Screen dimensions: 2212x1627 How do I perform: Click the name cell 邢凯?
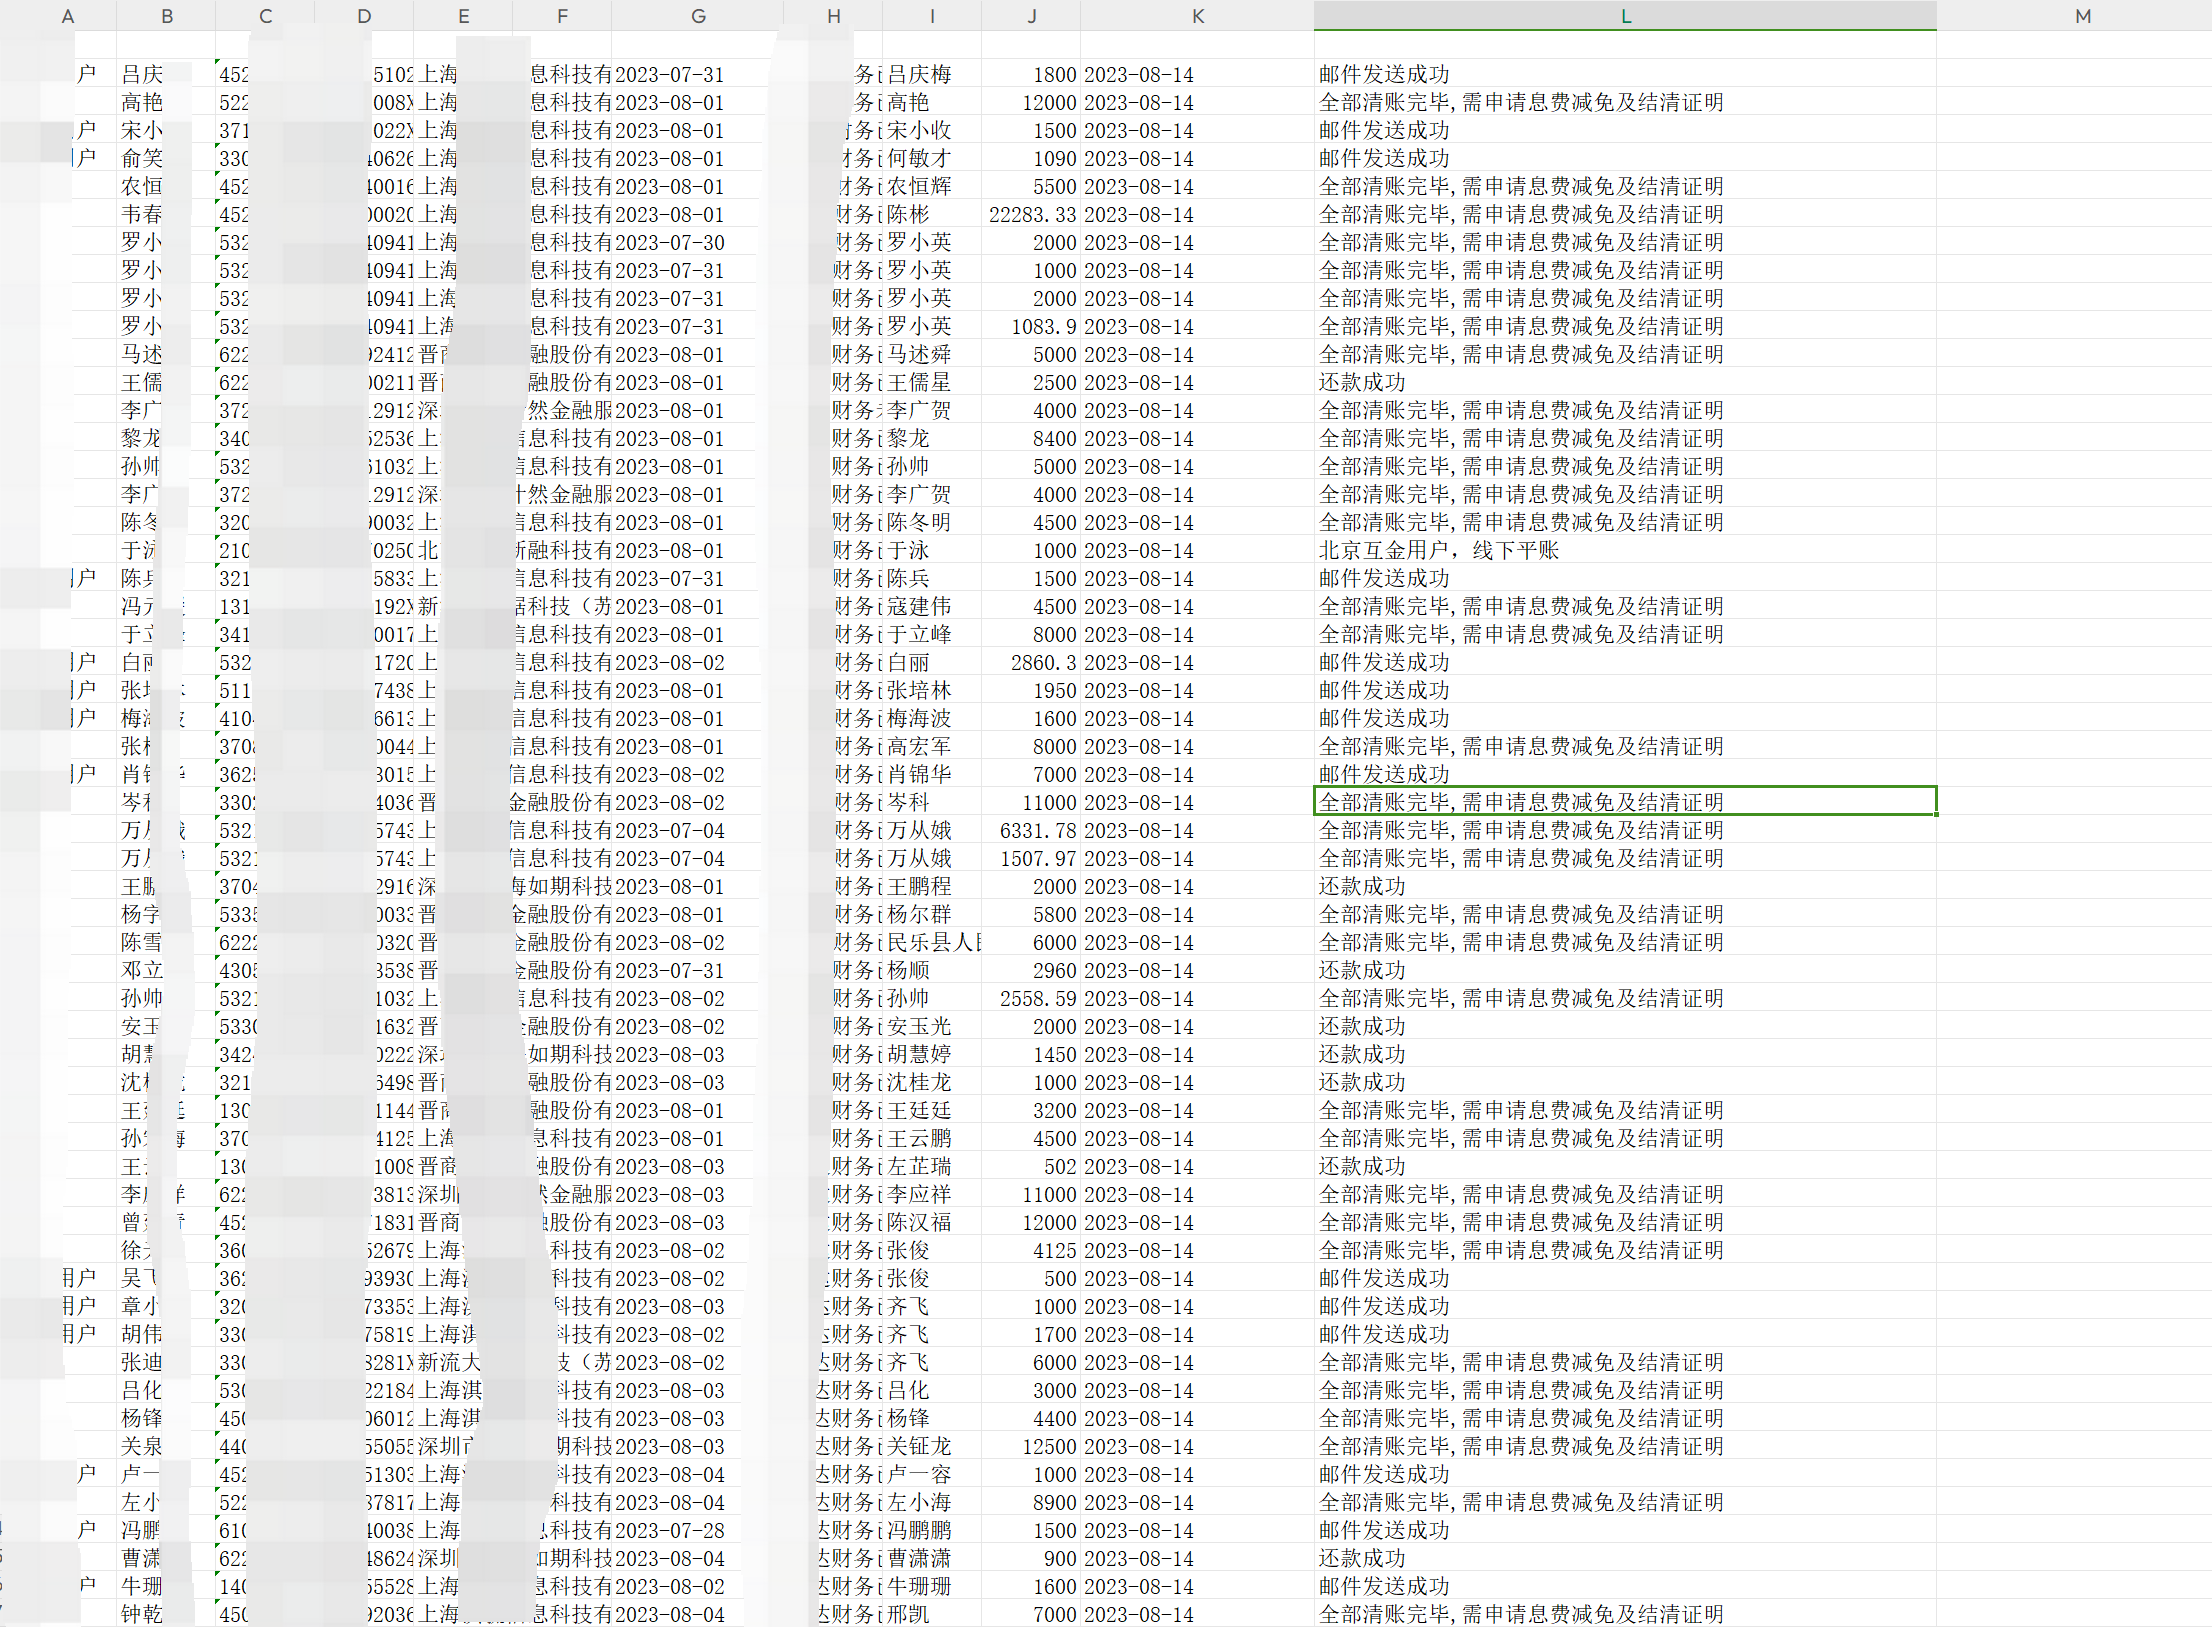click(x=932, y=1615)
